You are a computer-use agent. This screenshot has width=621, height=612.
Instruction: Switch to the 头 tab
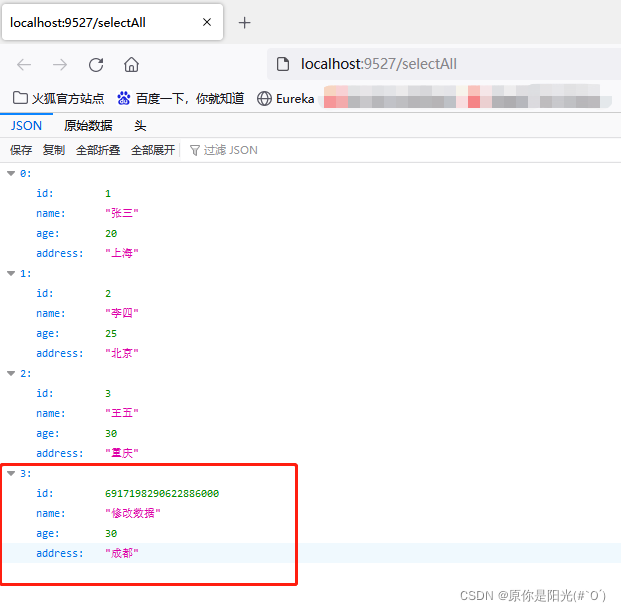[x=140, y=126]
